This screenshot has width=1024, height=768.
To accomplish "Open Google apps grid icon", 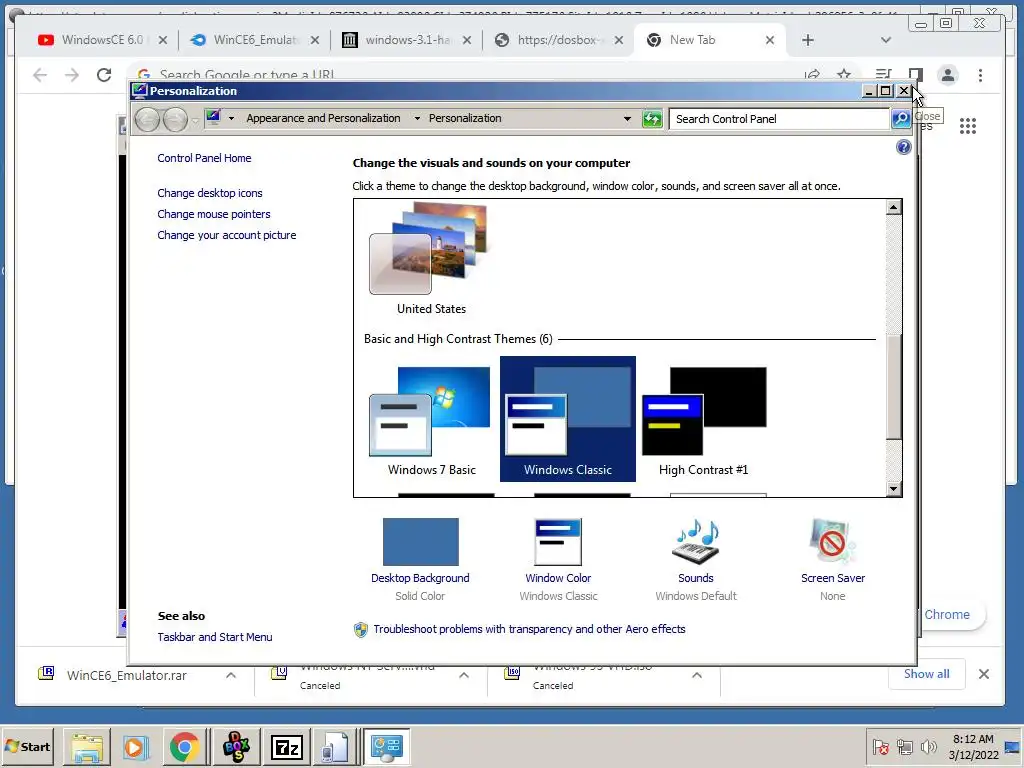I will [x=968, y=126].
